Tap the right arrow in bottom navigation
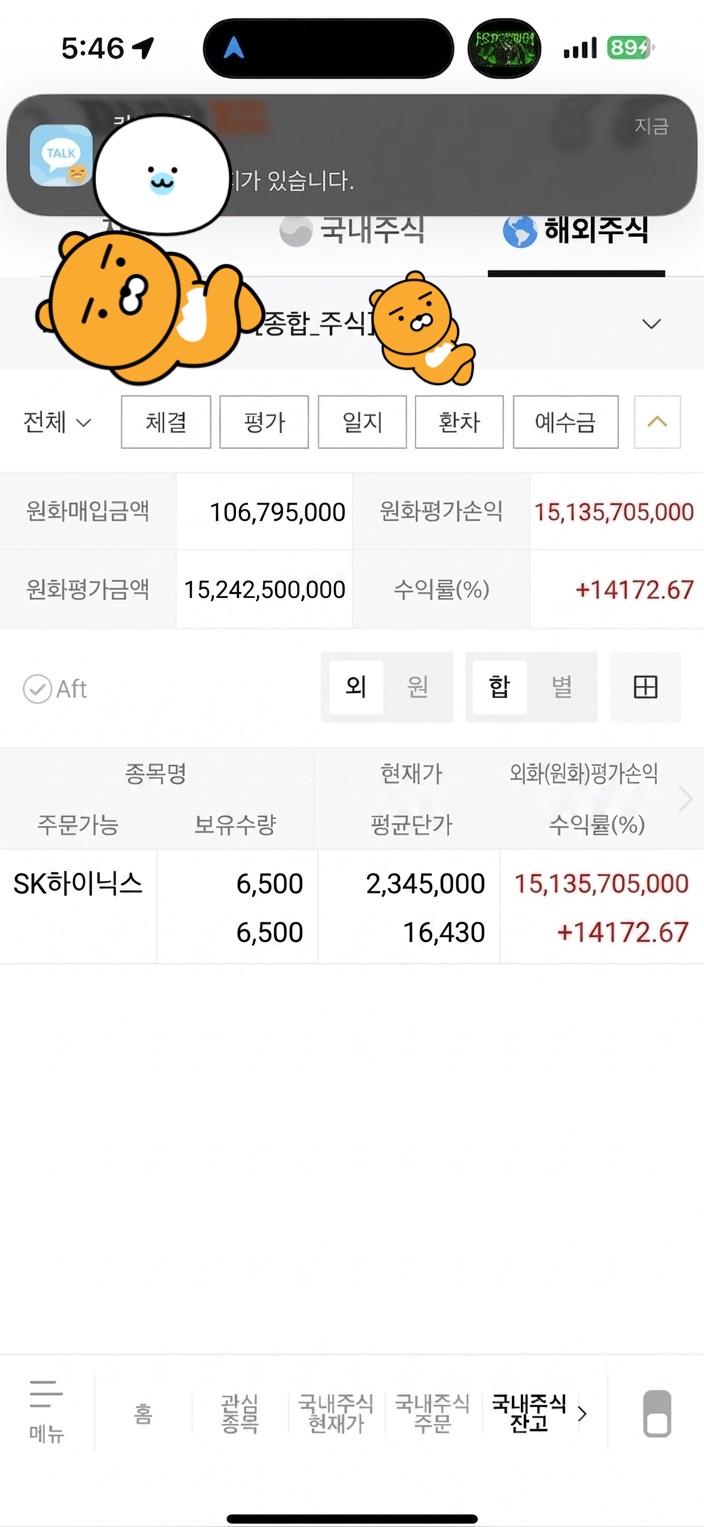This screenshot has height=1527, width=704. coord(583,1413)
